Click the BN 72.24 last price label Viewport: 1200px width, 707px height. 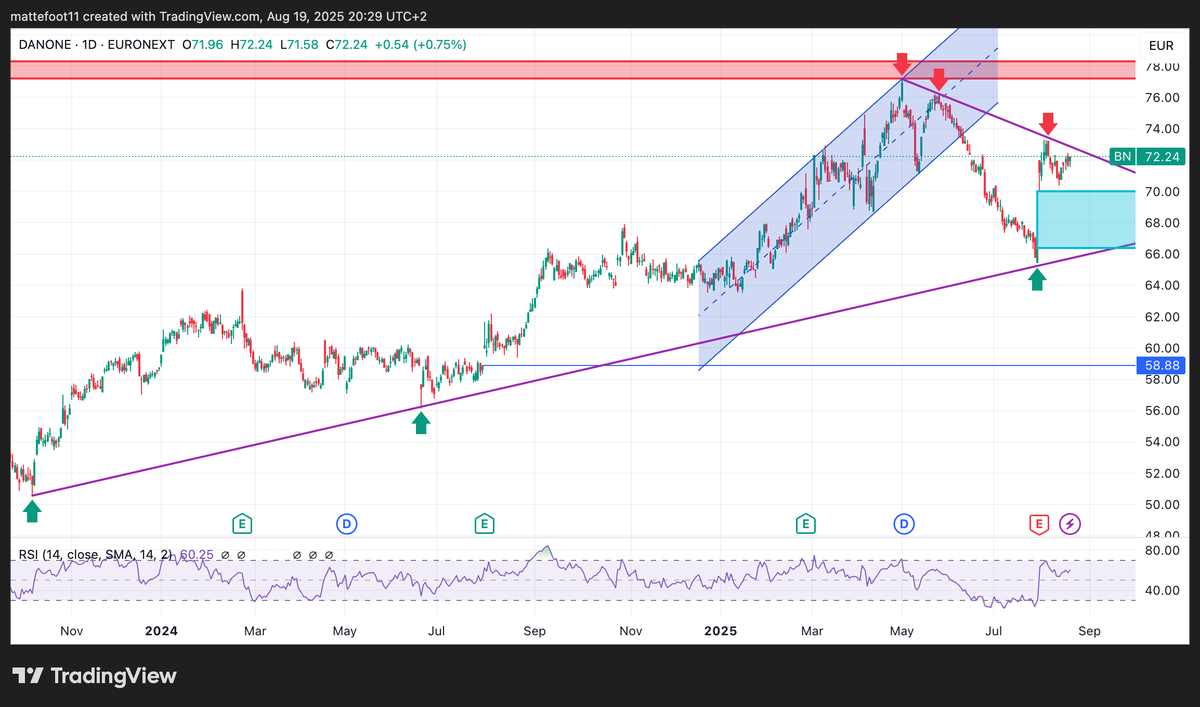[1147, 157]
